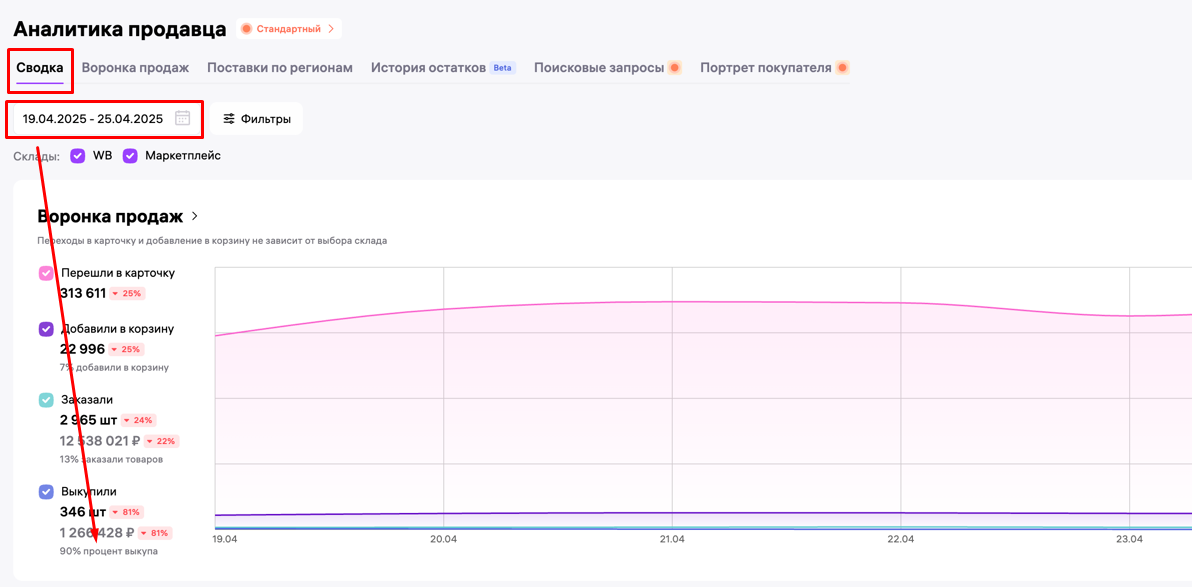The image size is (1192, 587).
Task: Expand the Стандартный tariff chevron
Action: pyautogui.click(x=331, y=29)
